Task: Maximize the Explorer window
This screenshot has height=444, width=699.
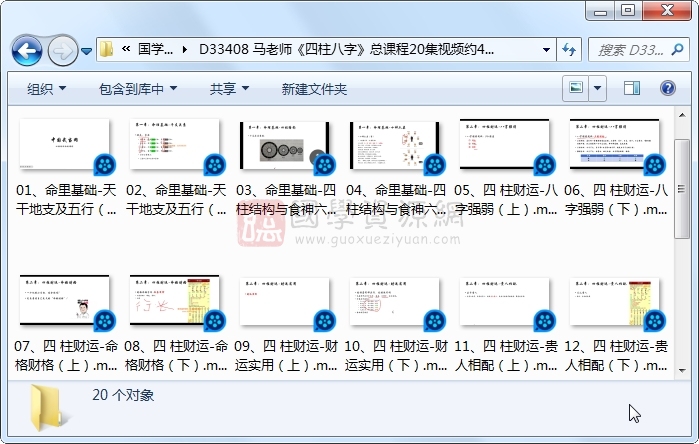Action: point(628,10)
